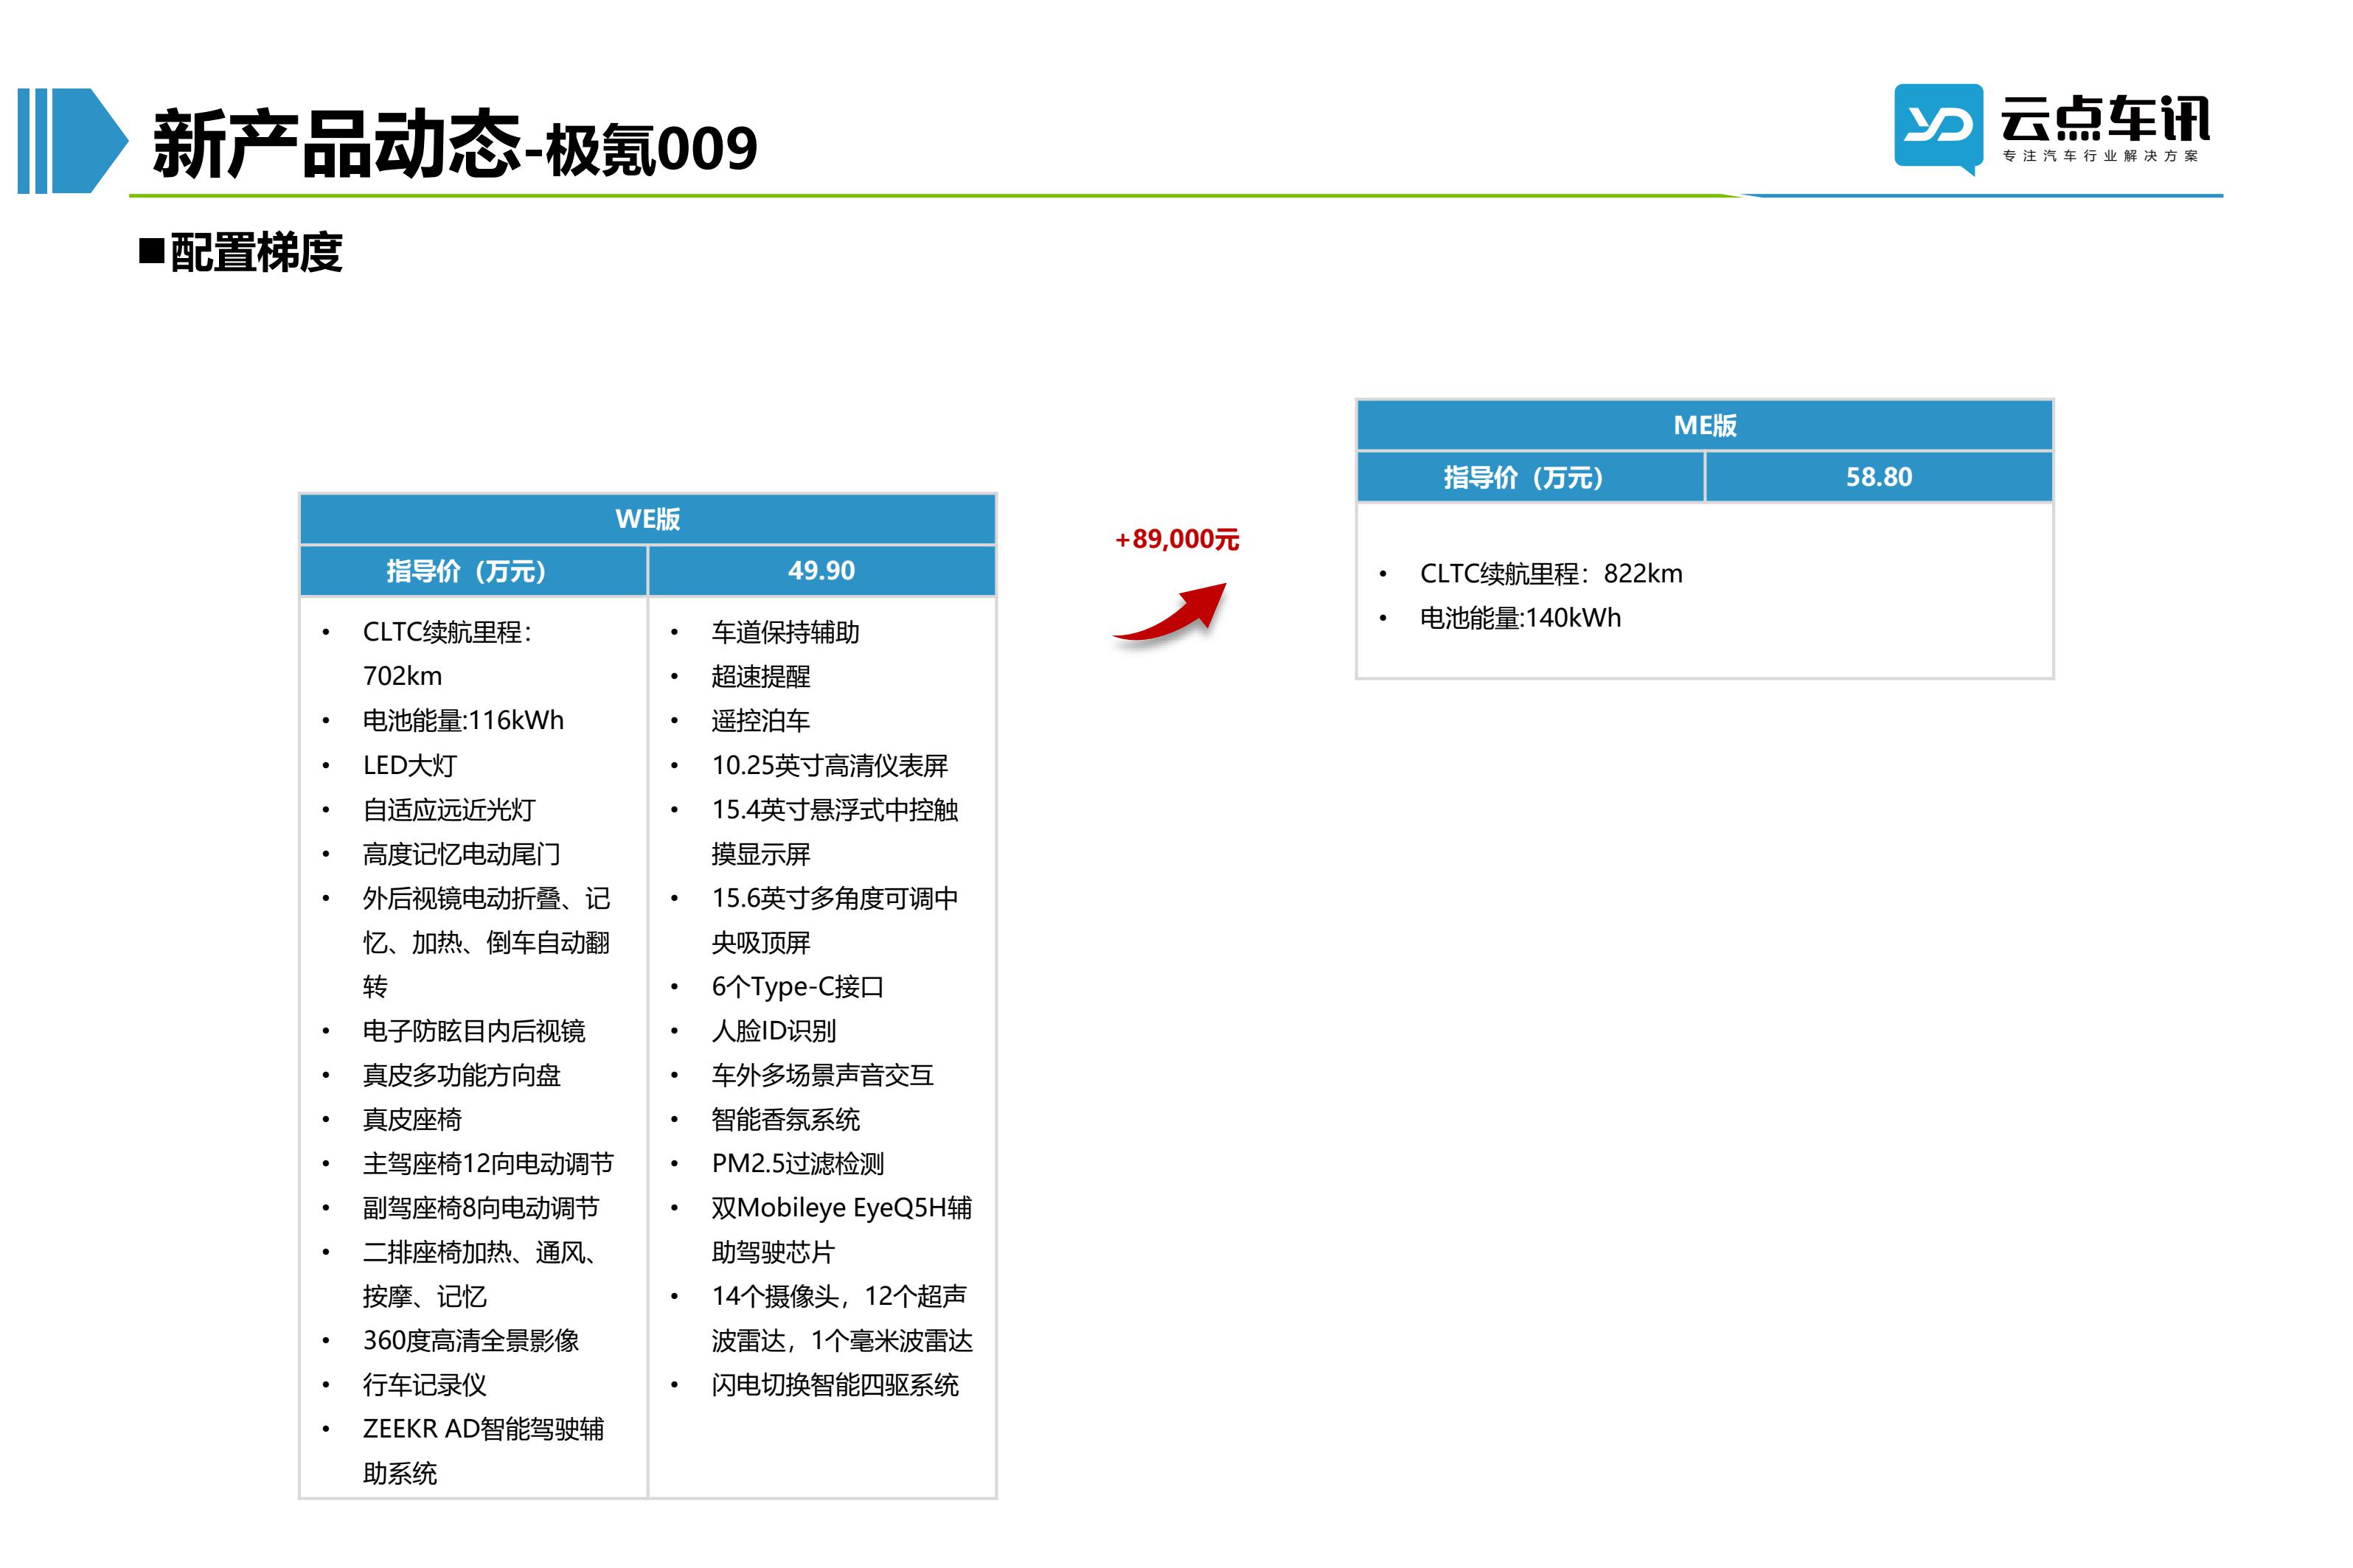This screenshot has height=1568, width=2353.
Task: Click the 真皮多功能方向盘 list item
Action: (461, 1075)
